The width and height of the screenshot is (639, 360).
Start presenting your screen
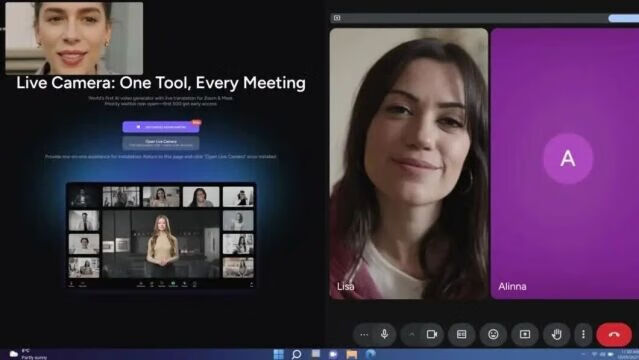coord(525,334)
